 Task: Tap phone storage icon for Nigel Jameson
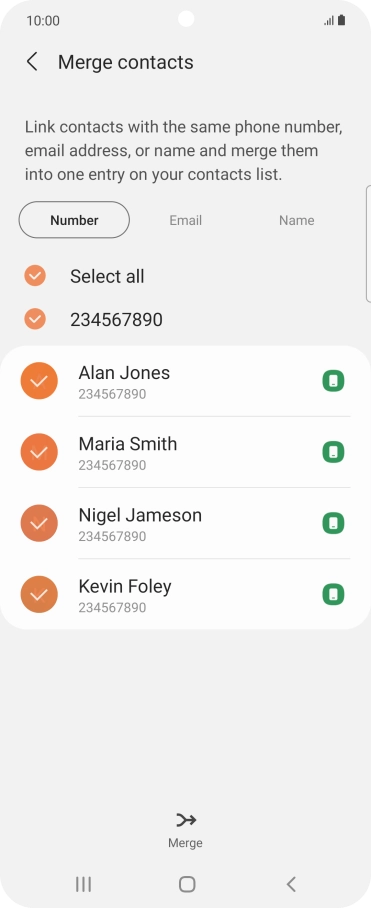click(333, 523)
